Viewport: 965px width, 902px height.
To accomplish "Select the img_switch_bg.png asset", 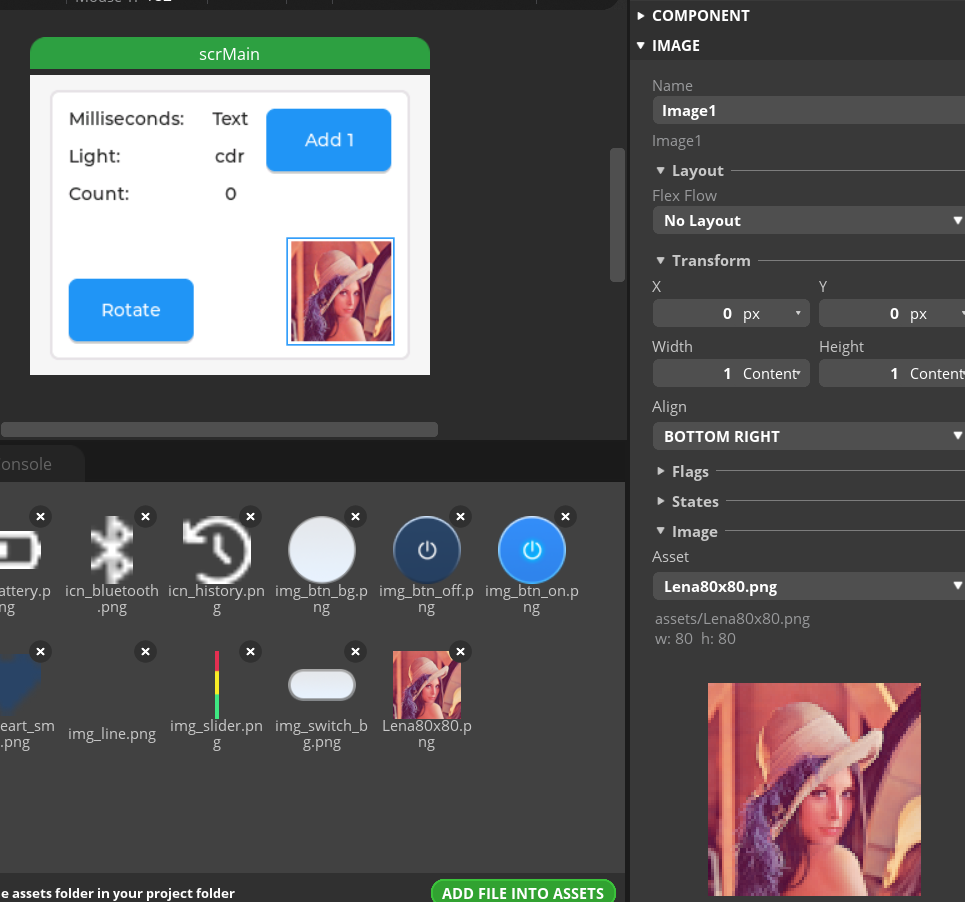I will tap(322, 685).
